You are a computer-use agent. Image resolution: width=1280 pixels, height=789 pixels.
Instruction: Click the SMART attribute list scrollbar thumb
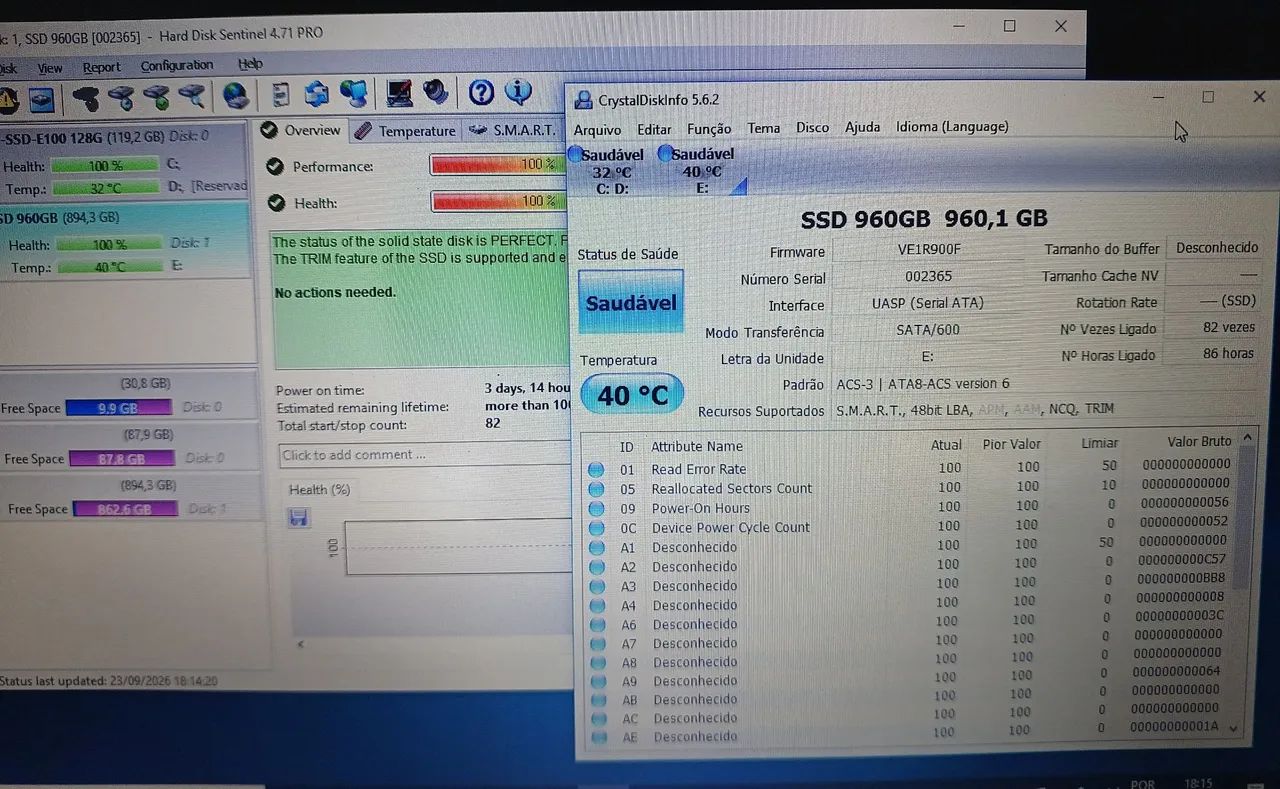click(1243, 518)
